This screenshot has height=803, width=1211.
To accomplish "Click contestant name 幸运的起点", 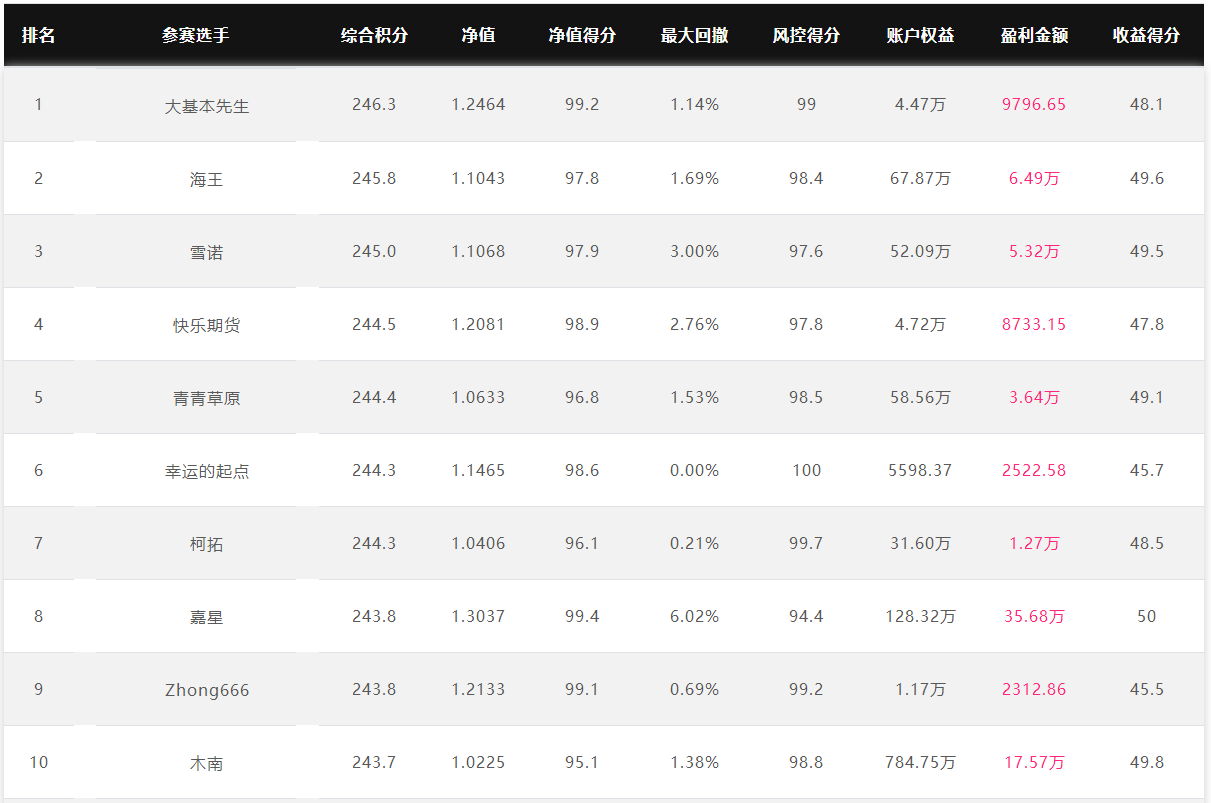I will (207, 471).
